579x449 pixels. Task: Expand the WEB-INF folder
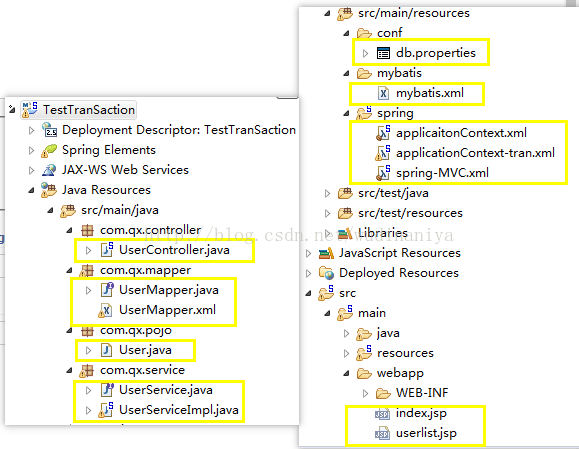(366, 394)
